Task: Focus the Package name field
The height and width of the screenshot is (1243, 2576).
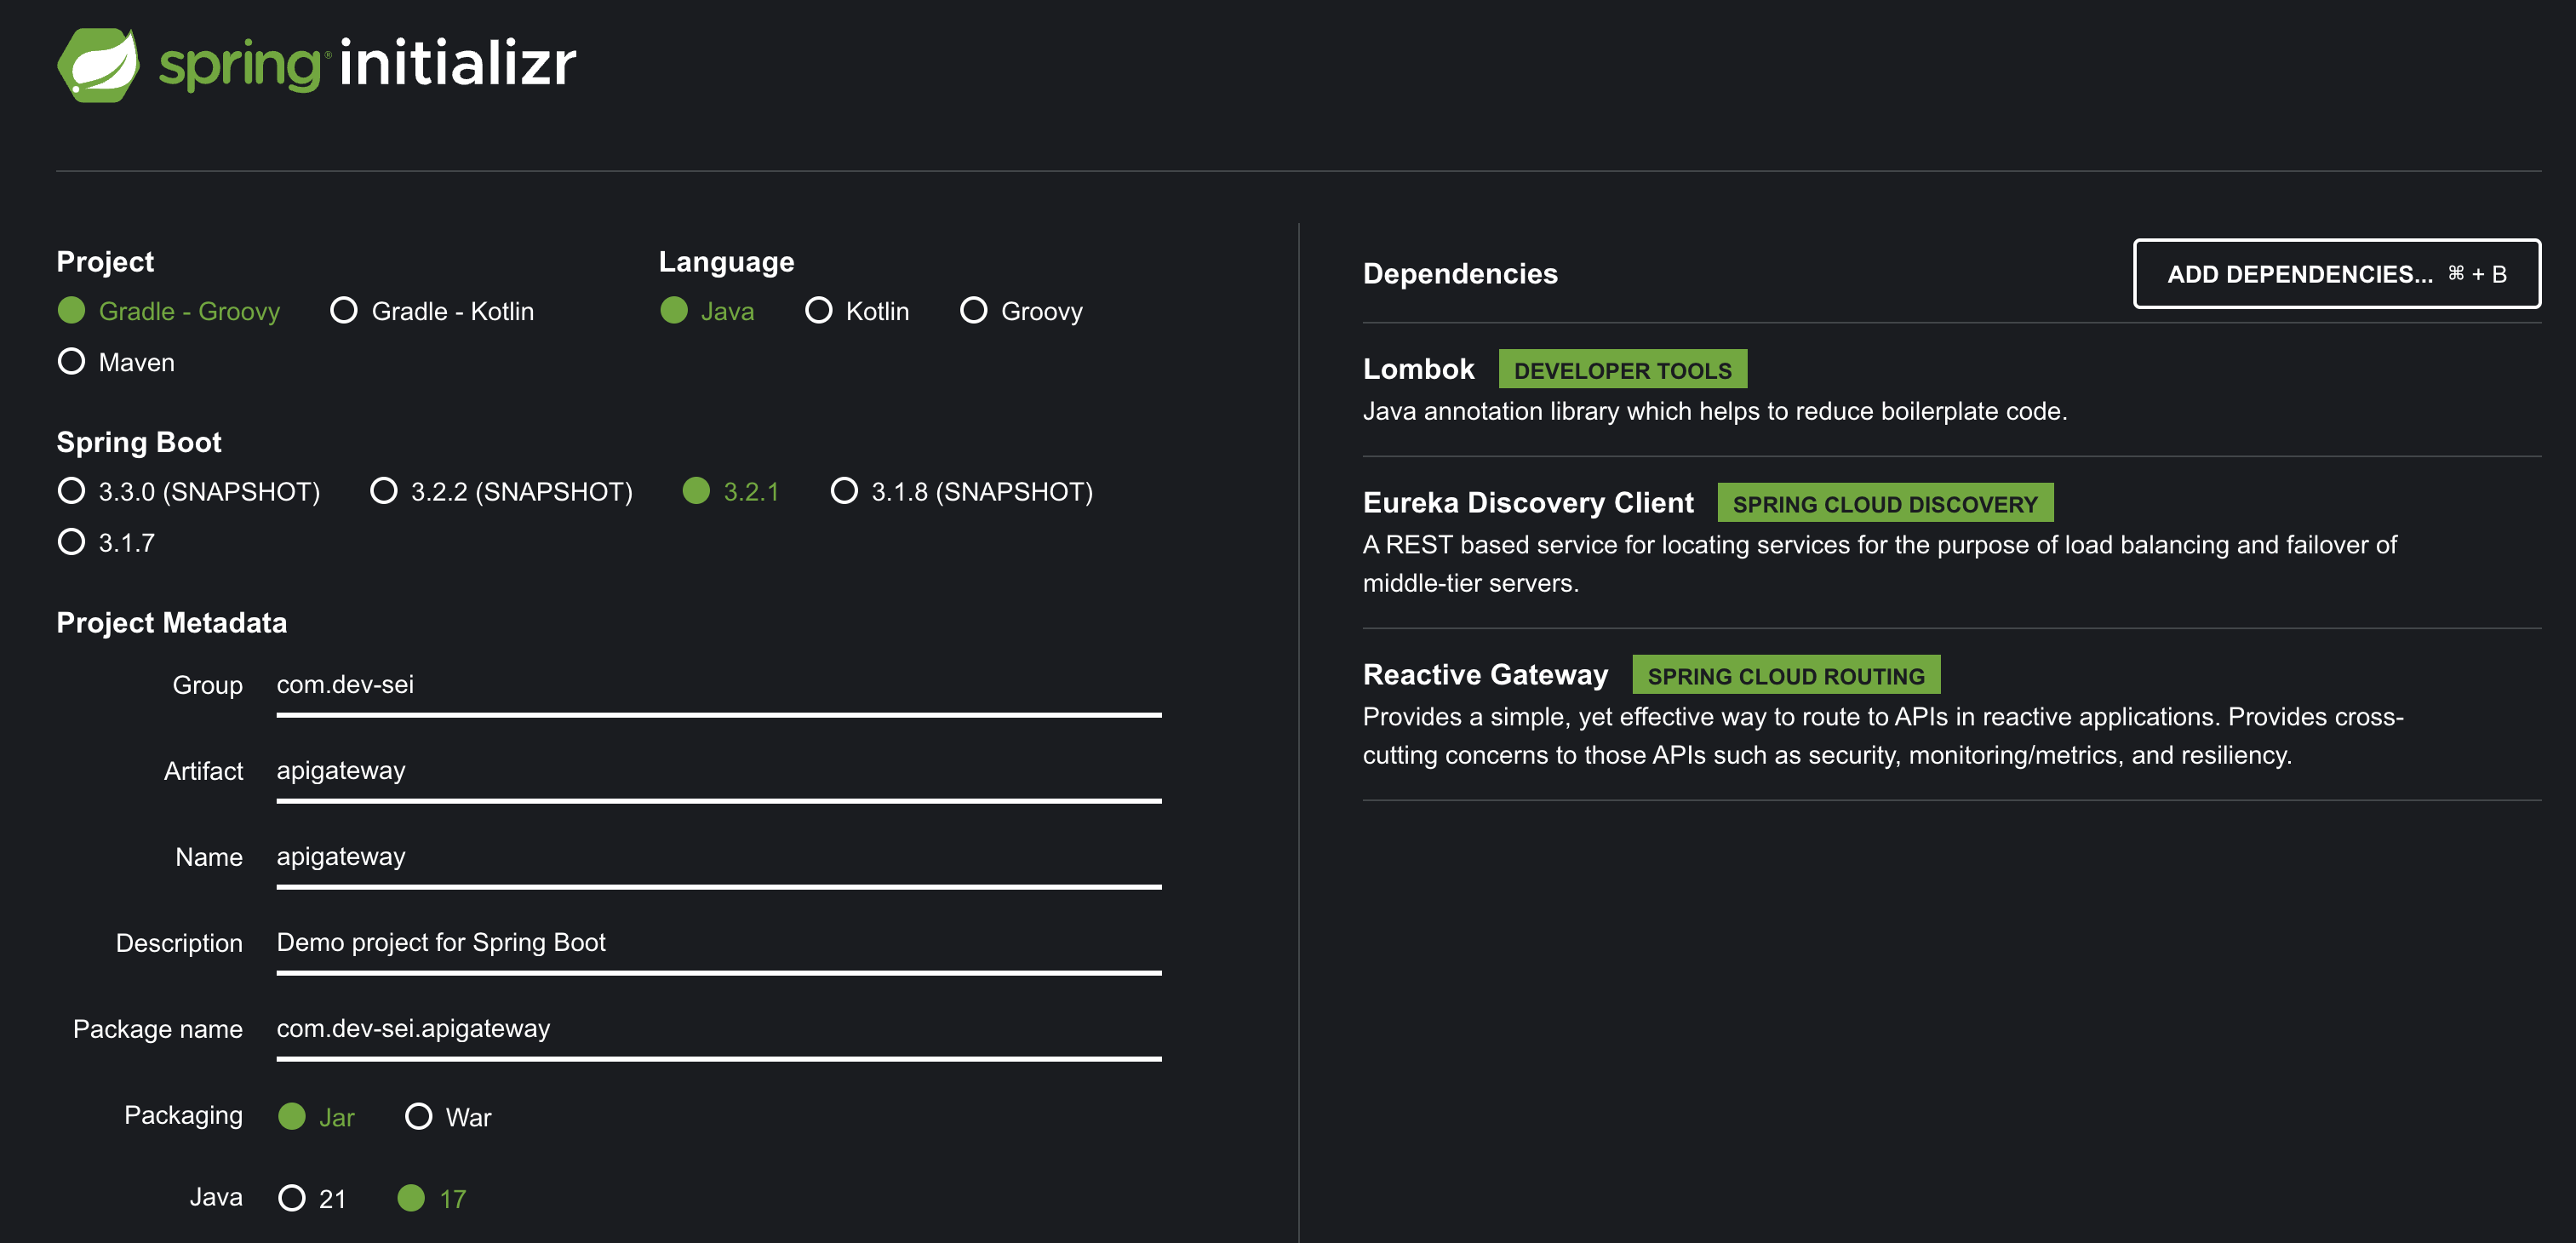Action: point(718,1029)
